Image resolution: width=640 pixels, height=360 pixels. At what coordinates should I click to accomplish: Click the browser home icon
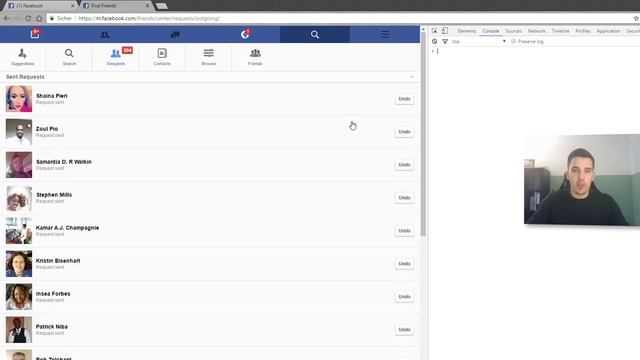tap(39, 18)
